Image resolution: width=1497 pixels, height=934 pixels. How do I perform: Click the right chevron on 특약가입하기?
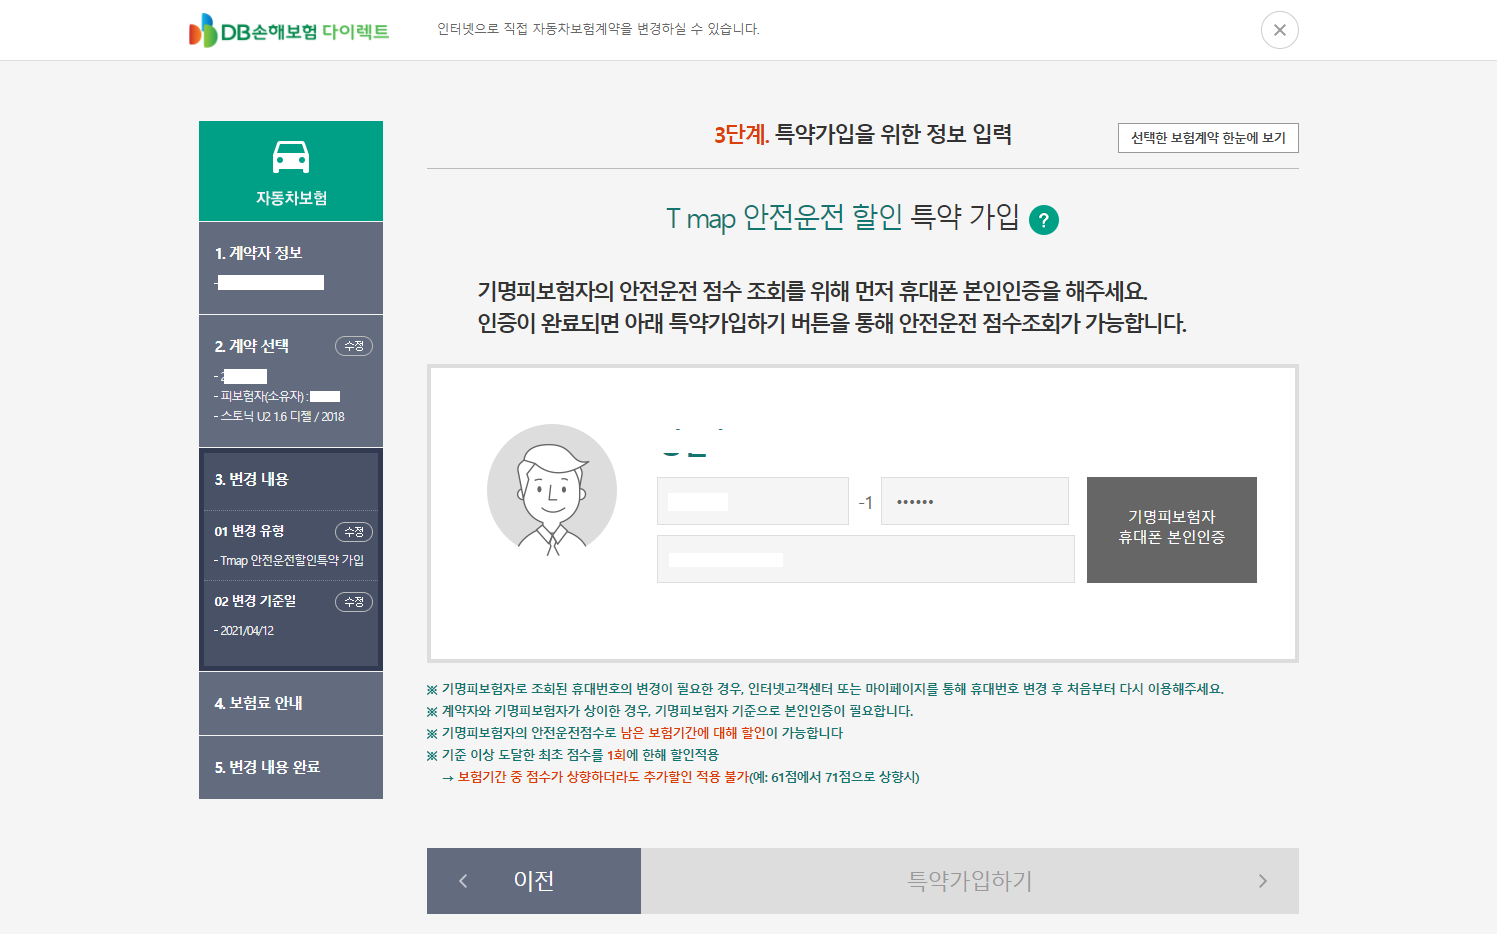pos(1263,881)
